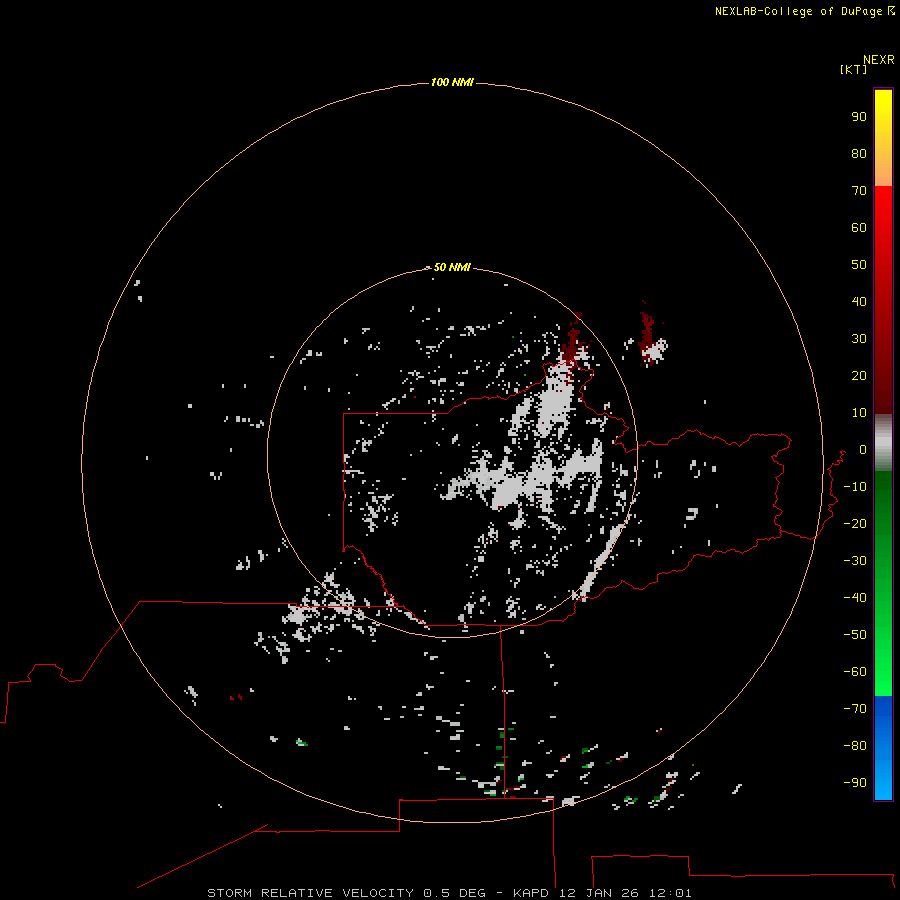900x900 pixels.
Task: Click the 40 knots scale label
Action: (859, 301)
